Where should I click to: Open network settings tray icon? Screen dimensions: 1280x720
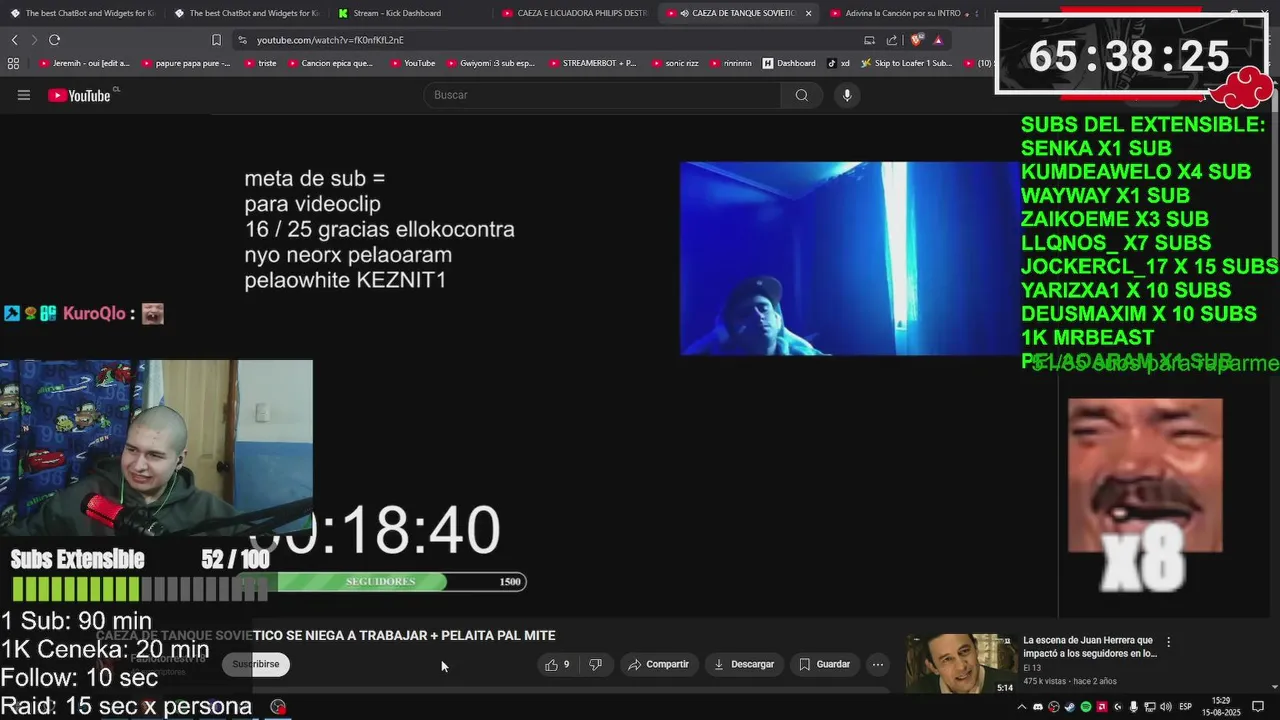[1150, 707]
